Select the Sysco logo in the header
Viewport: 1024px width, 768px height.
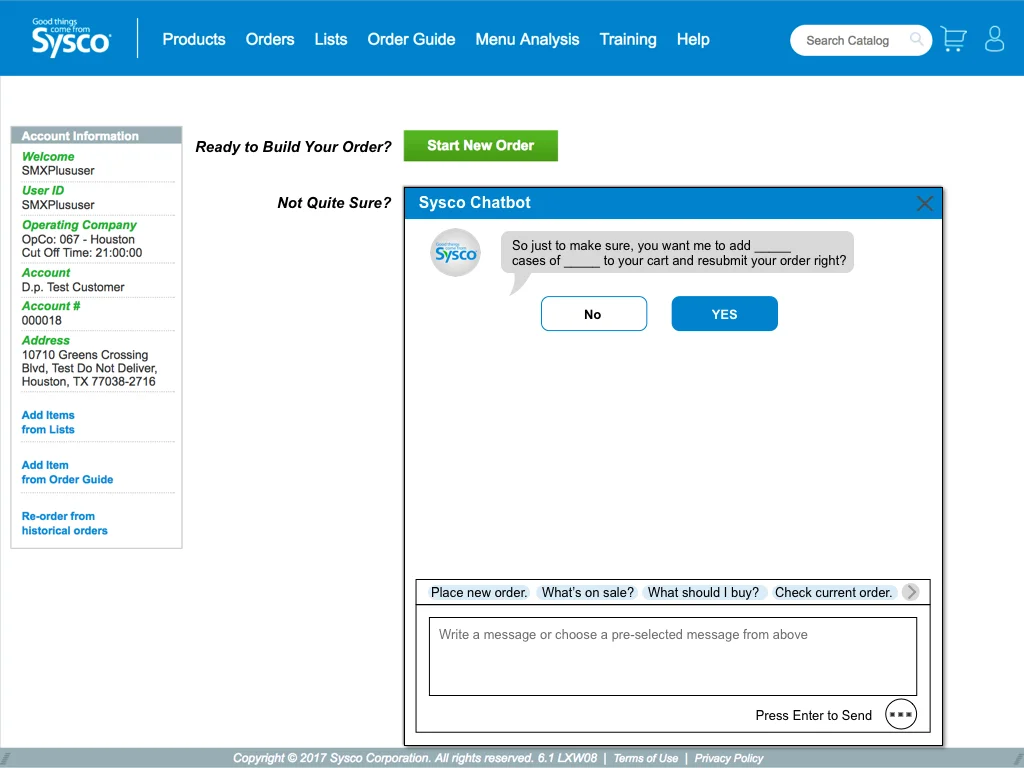(70, 38)
